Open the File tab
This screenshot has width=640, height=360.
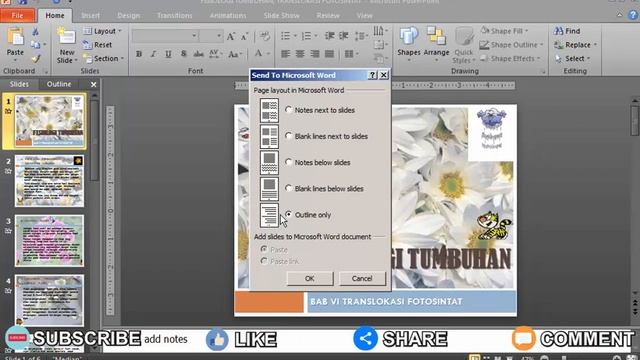(17, 16)
